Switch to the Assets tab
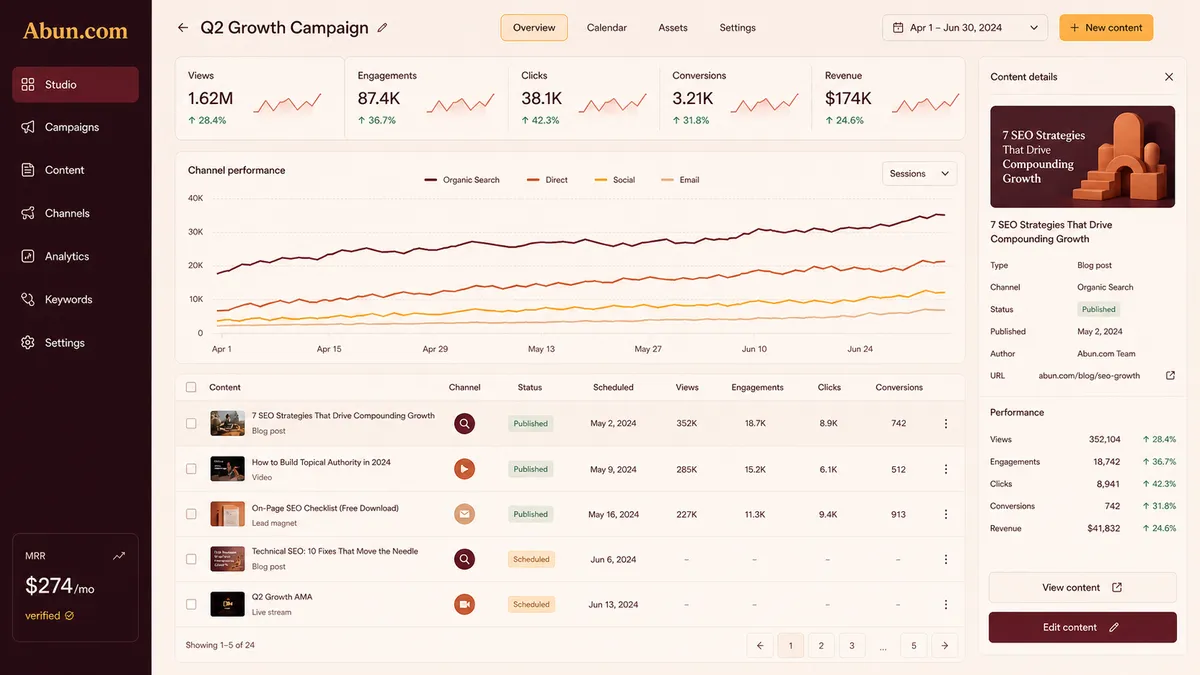 [x=673, y=28]
